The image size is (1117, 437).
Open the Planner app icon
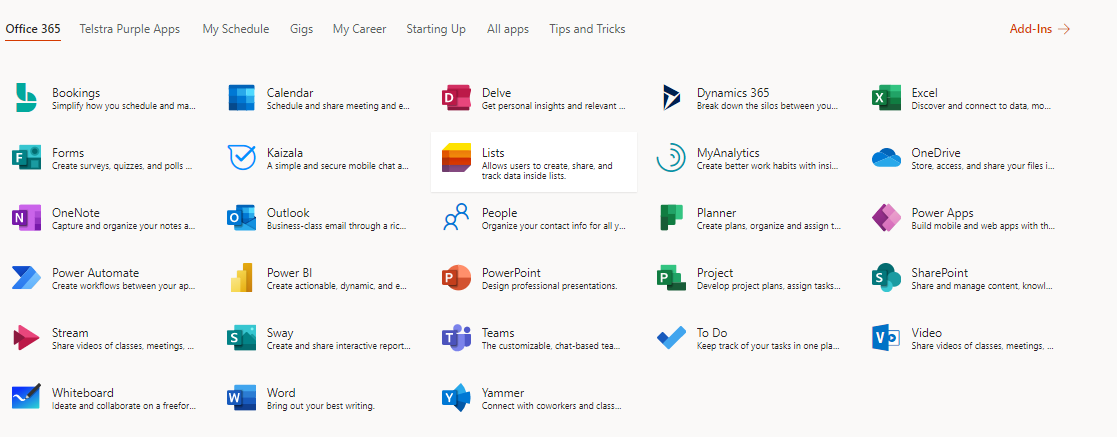pos(671,218)
